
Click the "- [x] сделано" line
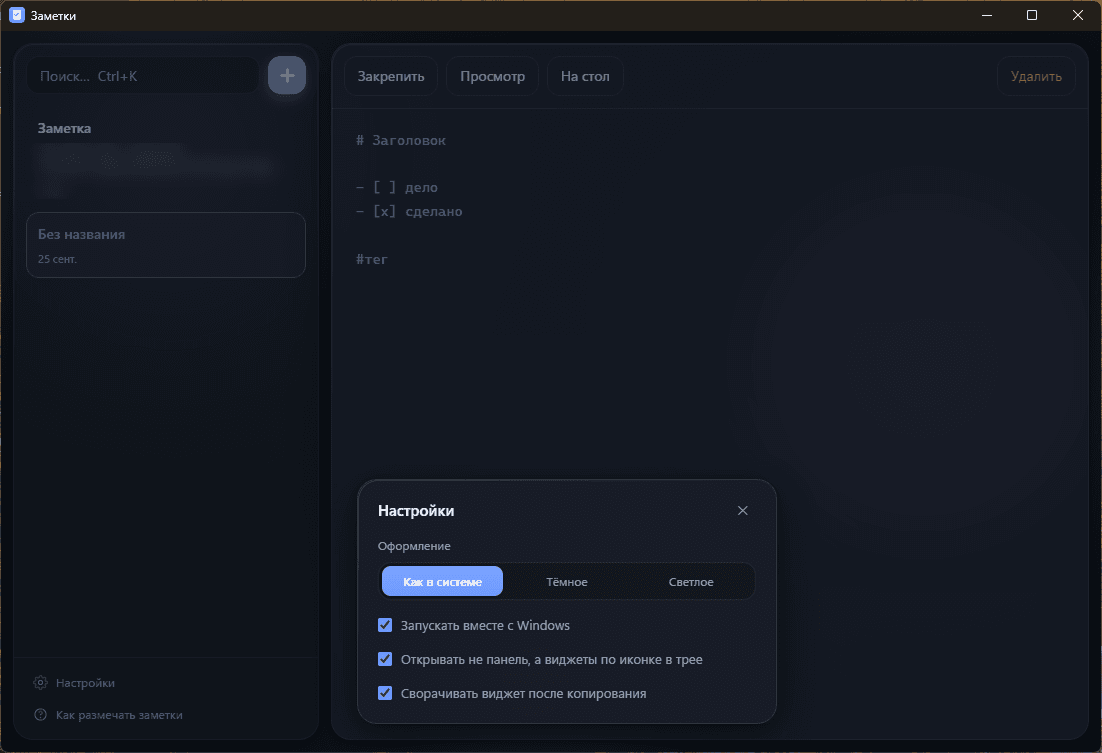(x=409, y=211)
